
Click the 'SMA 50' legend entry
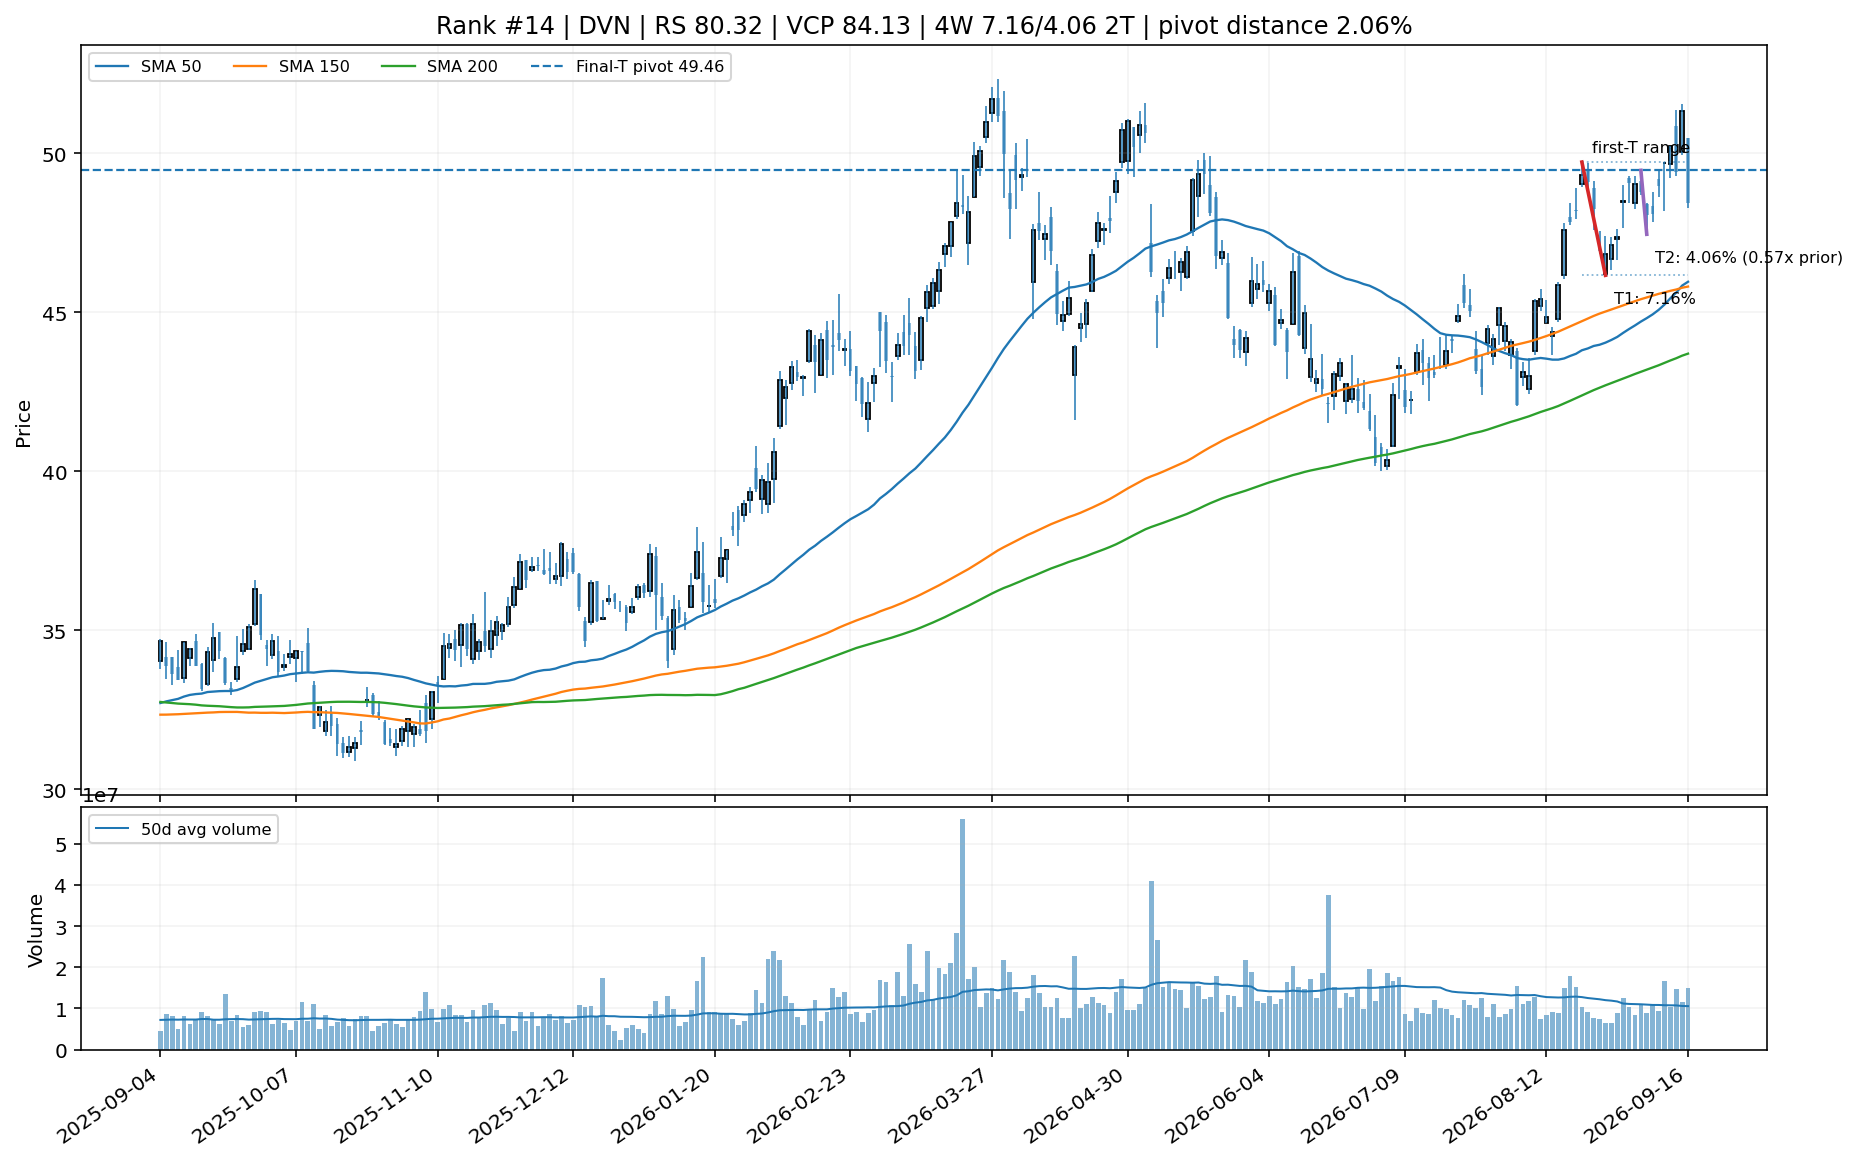(x=147, y=67)
